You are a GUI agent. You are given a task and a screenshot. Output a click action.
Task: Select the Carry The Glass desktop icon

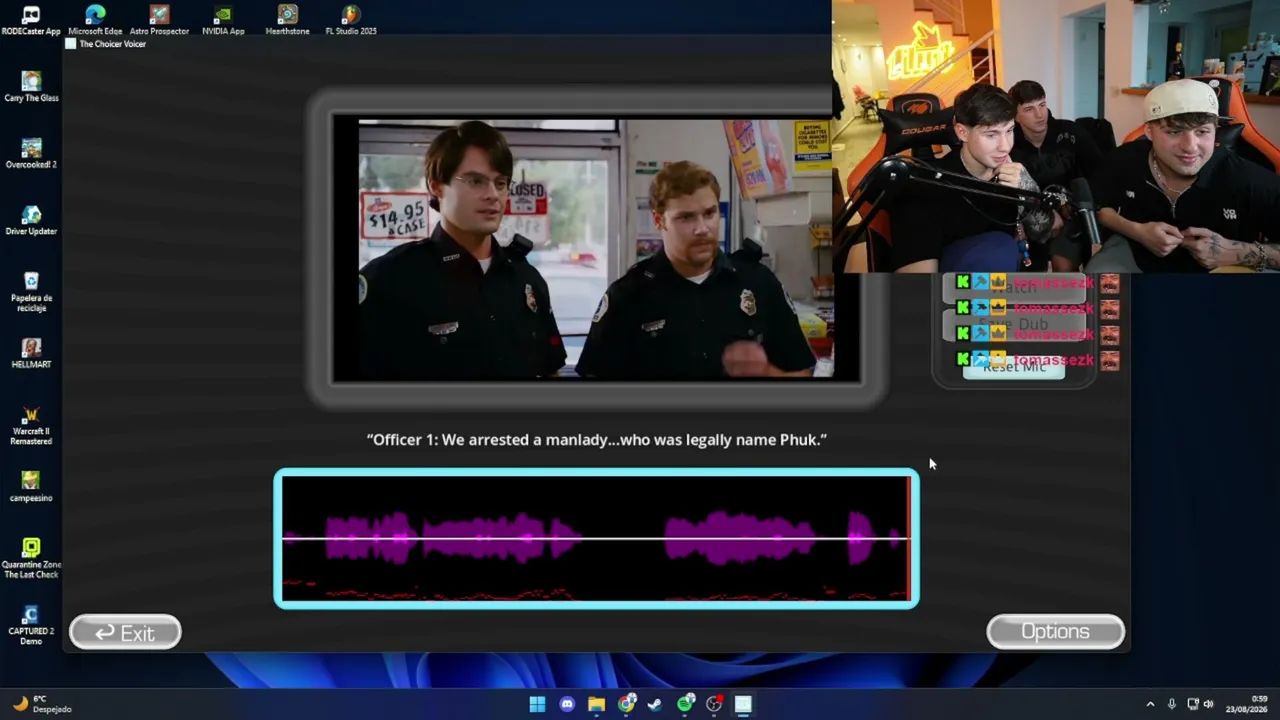point(31,86)
